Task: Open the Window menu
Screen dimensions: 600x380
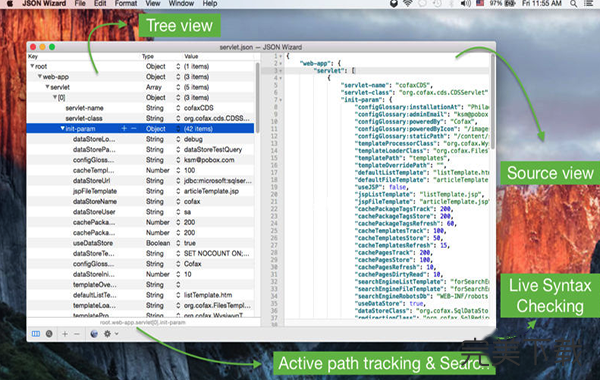Action: [x=181, y=3]
